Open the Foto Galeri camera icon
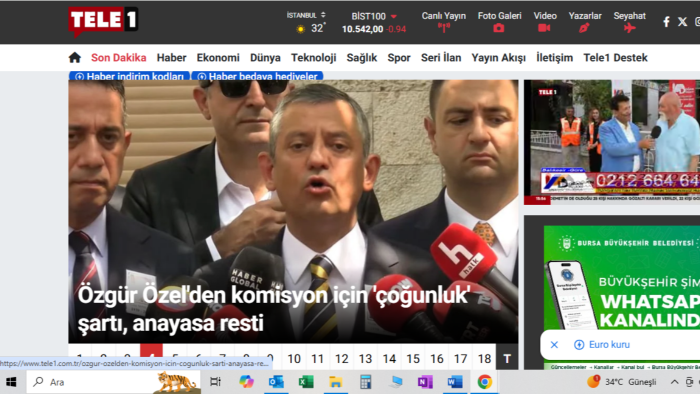 click(499, 28)
